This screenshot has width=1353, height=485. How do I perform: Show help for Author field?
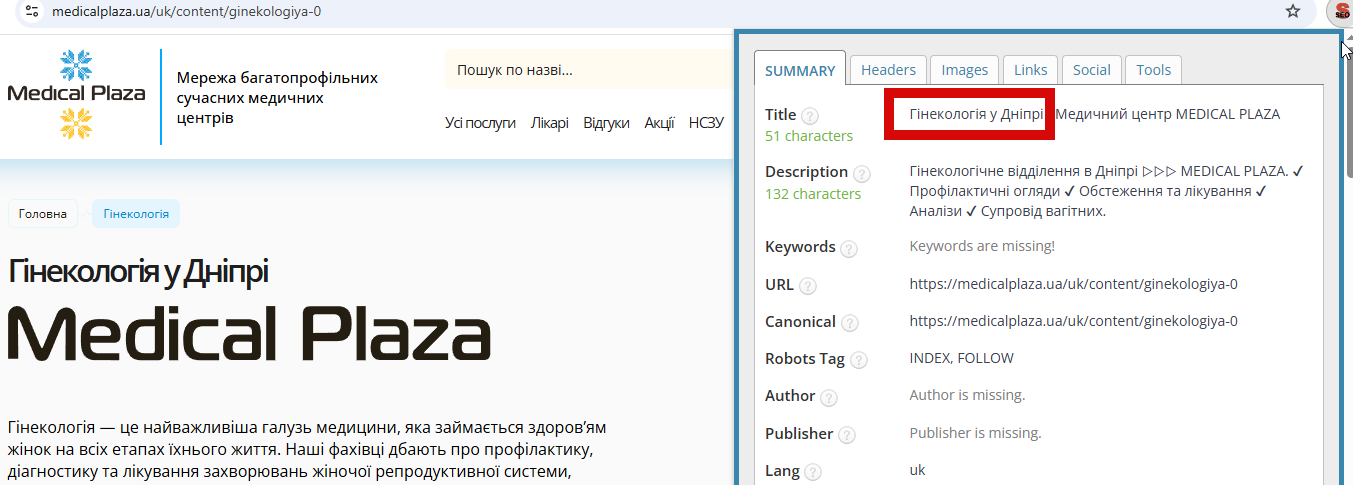(828, 398)
